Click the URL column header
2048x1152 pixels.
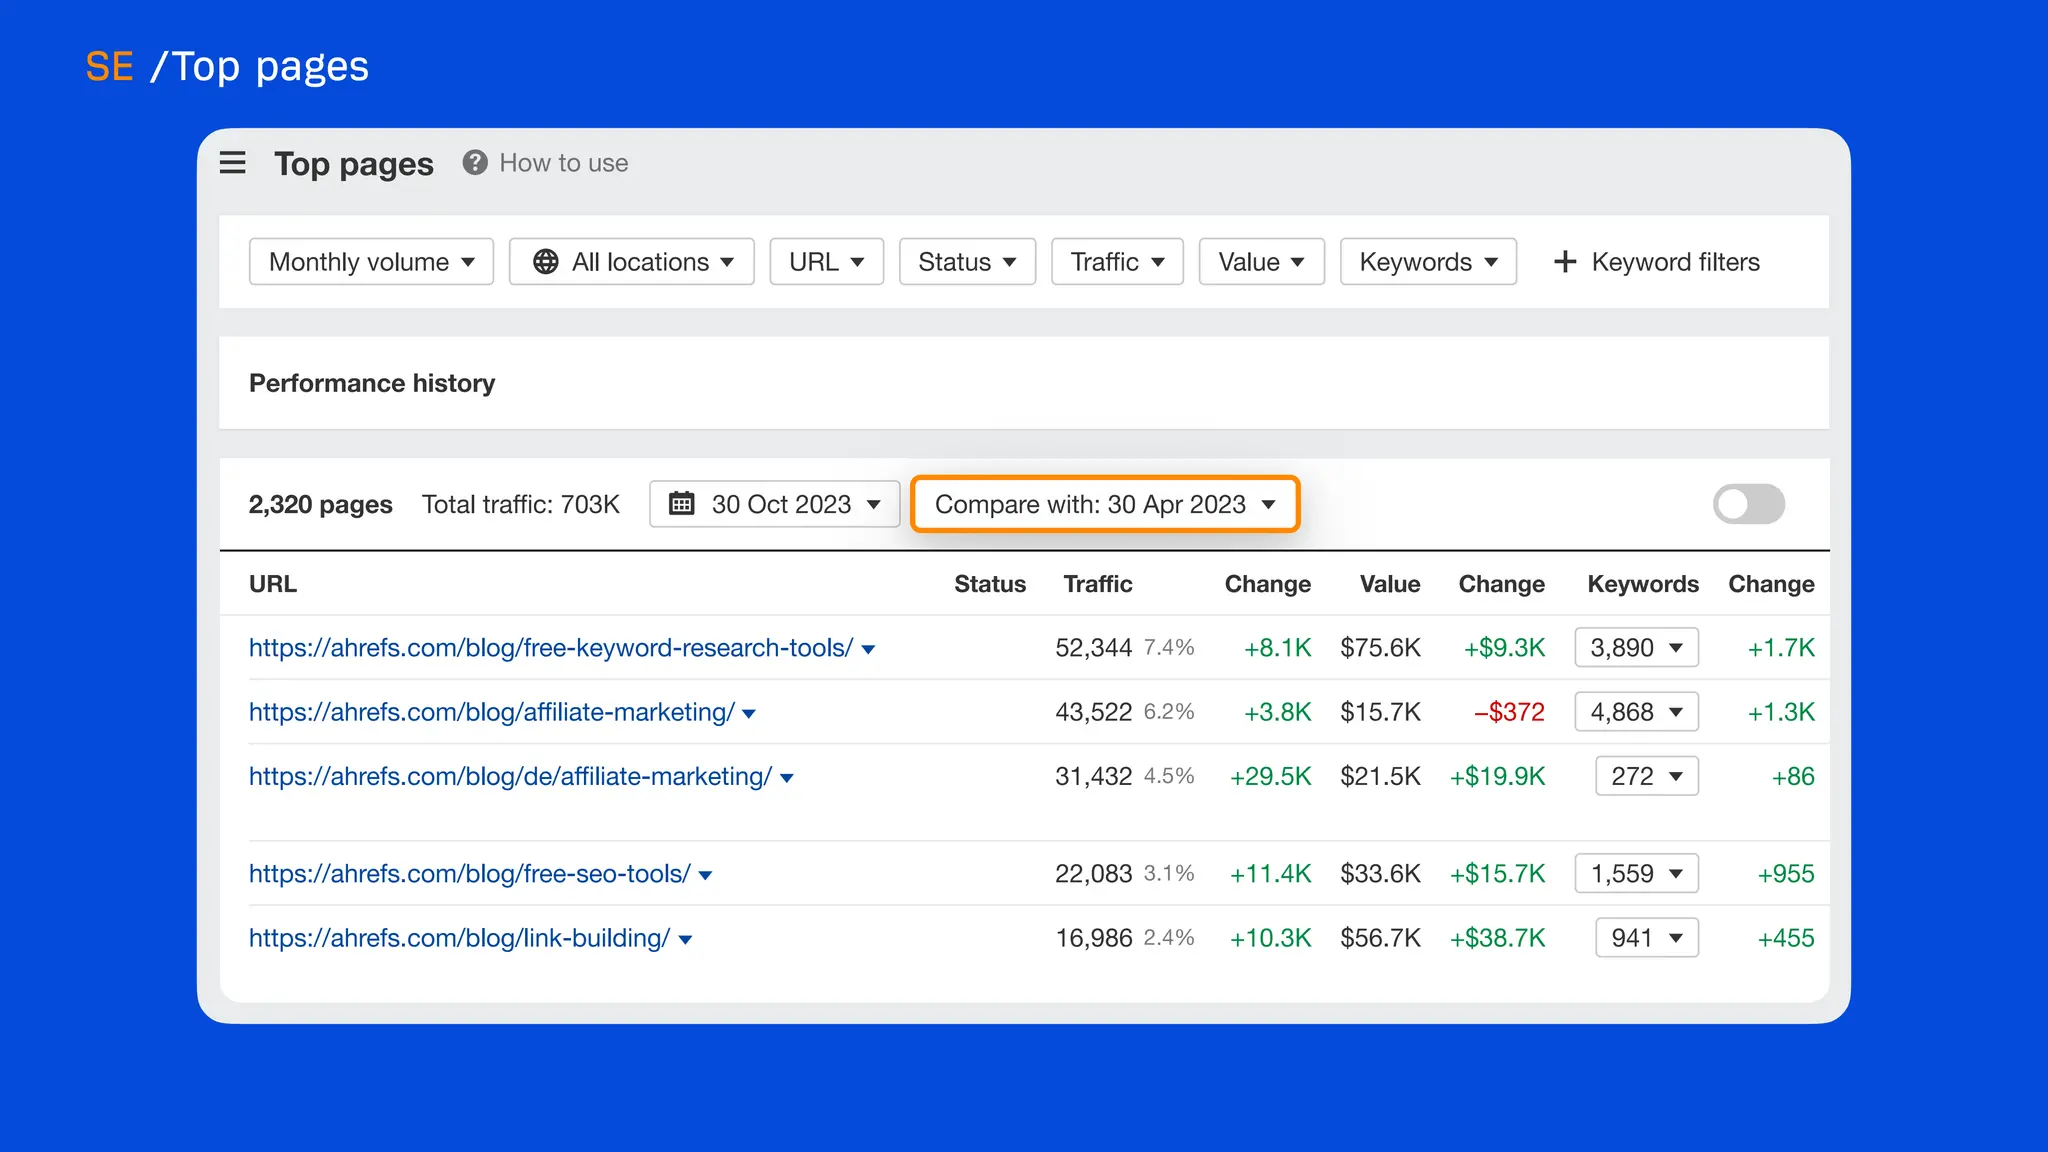(x=273, y=584)
